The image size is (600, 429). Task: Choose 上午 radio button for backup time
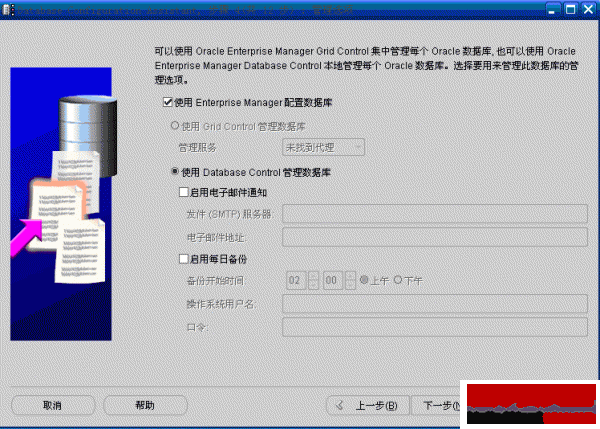[x=364, y=280]
